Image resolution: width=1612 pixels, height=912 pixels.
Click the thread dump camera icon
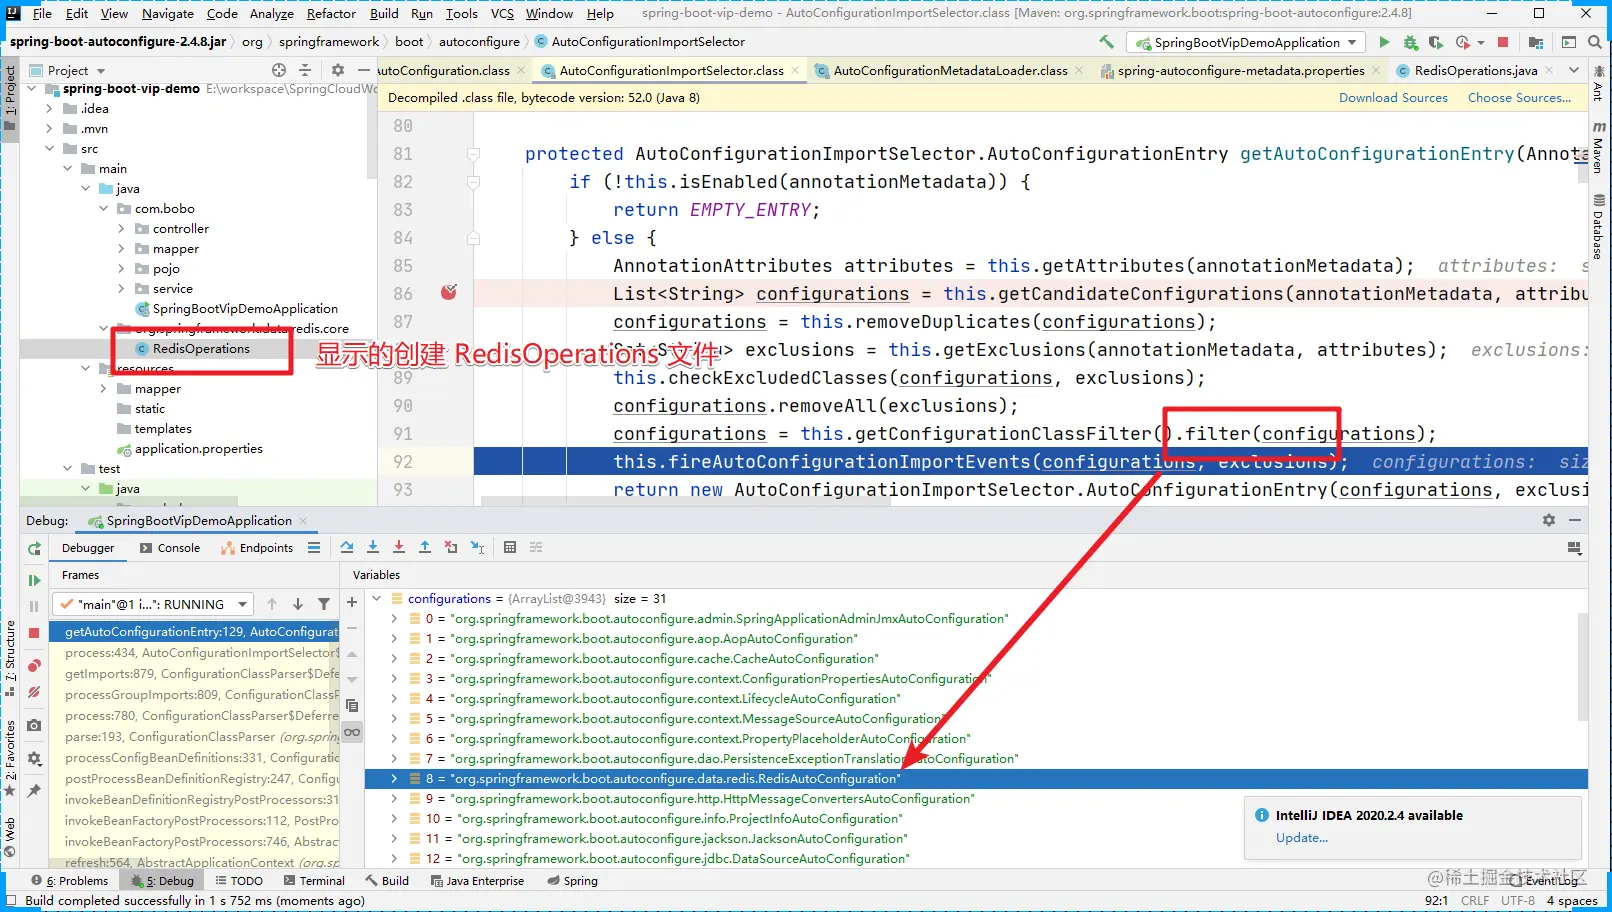coord(34,725)
